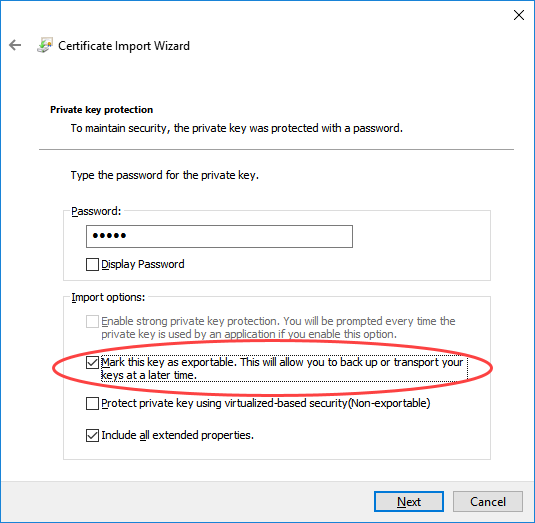Close the Certificate Import Wizard dialog
The image size is (535, 523).
(519, 15)
